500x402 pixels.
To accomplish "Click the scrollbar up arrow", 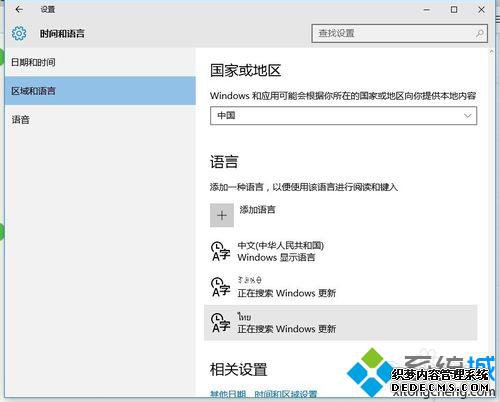I will [x=491, y=52].
